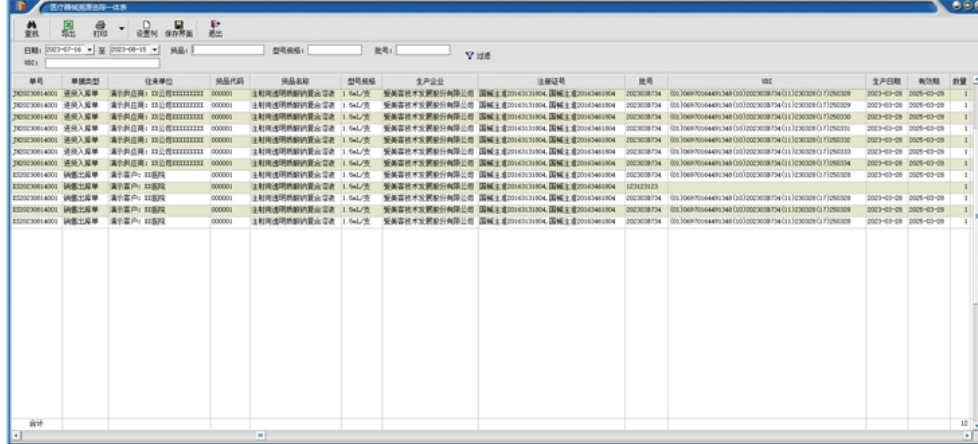Screen dimensions: 978x444
Task: Open the end date dropdown 2023-08-15
Action: 155,49
